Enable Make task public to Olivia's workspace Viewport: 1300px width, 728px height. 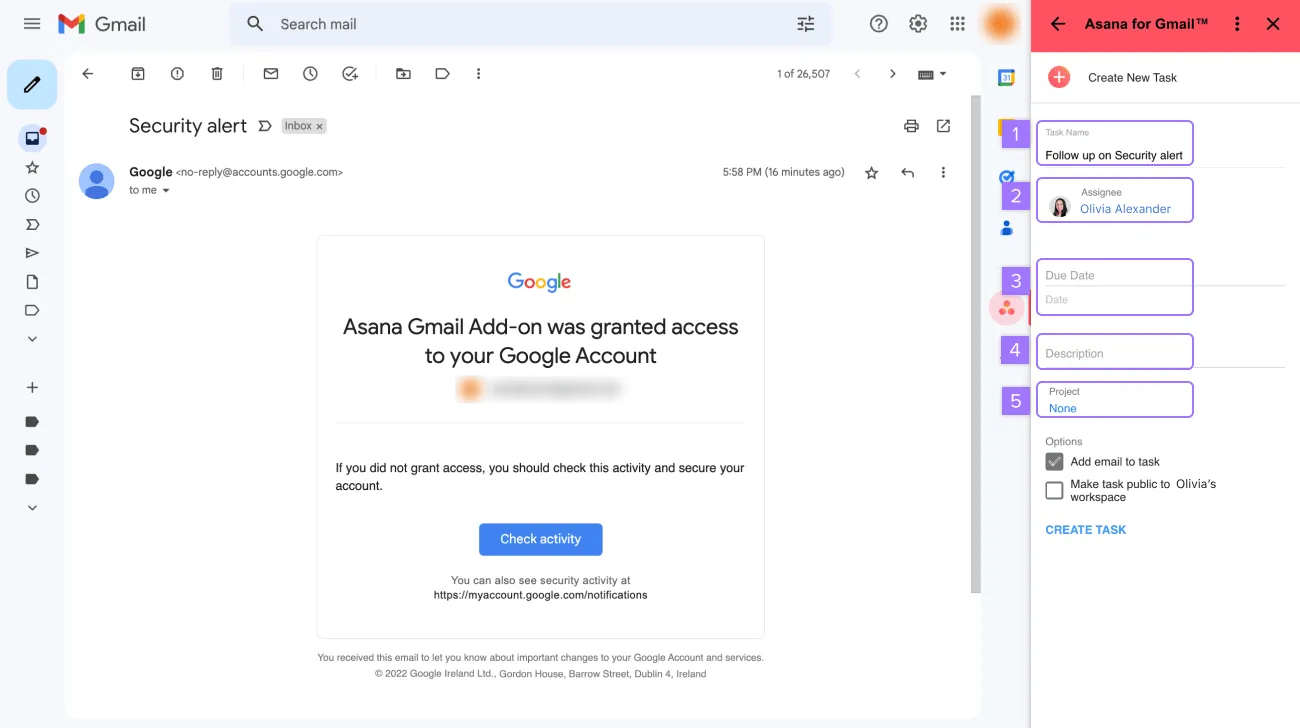pos(1054,490)
